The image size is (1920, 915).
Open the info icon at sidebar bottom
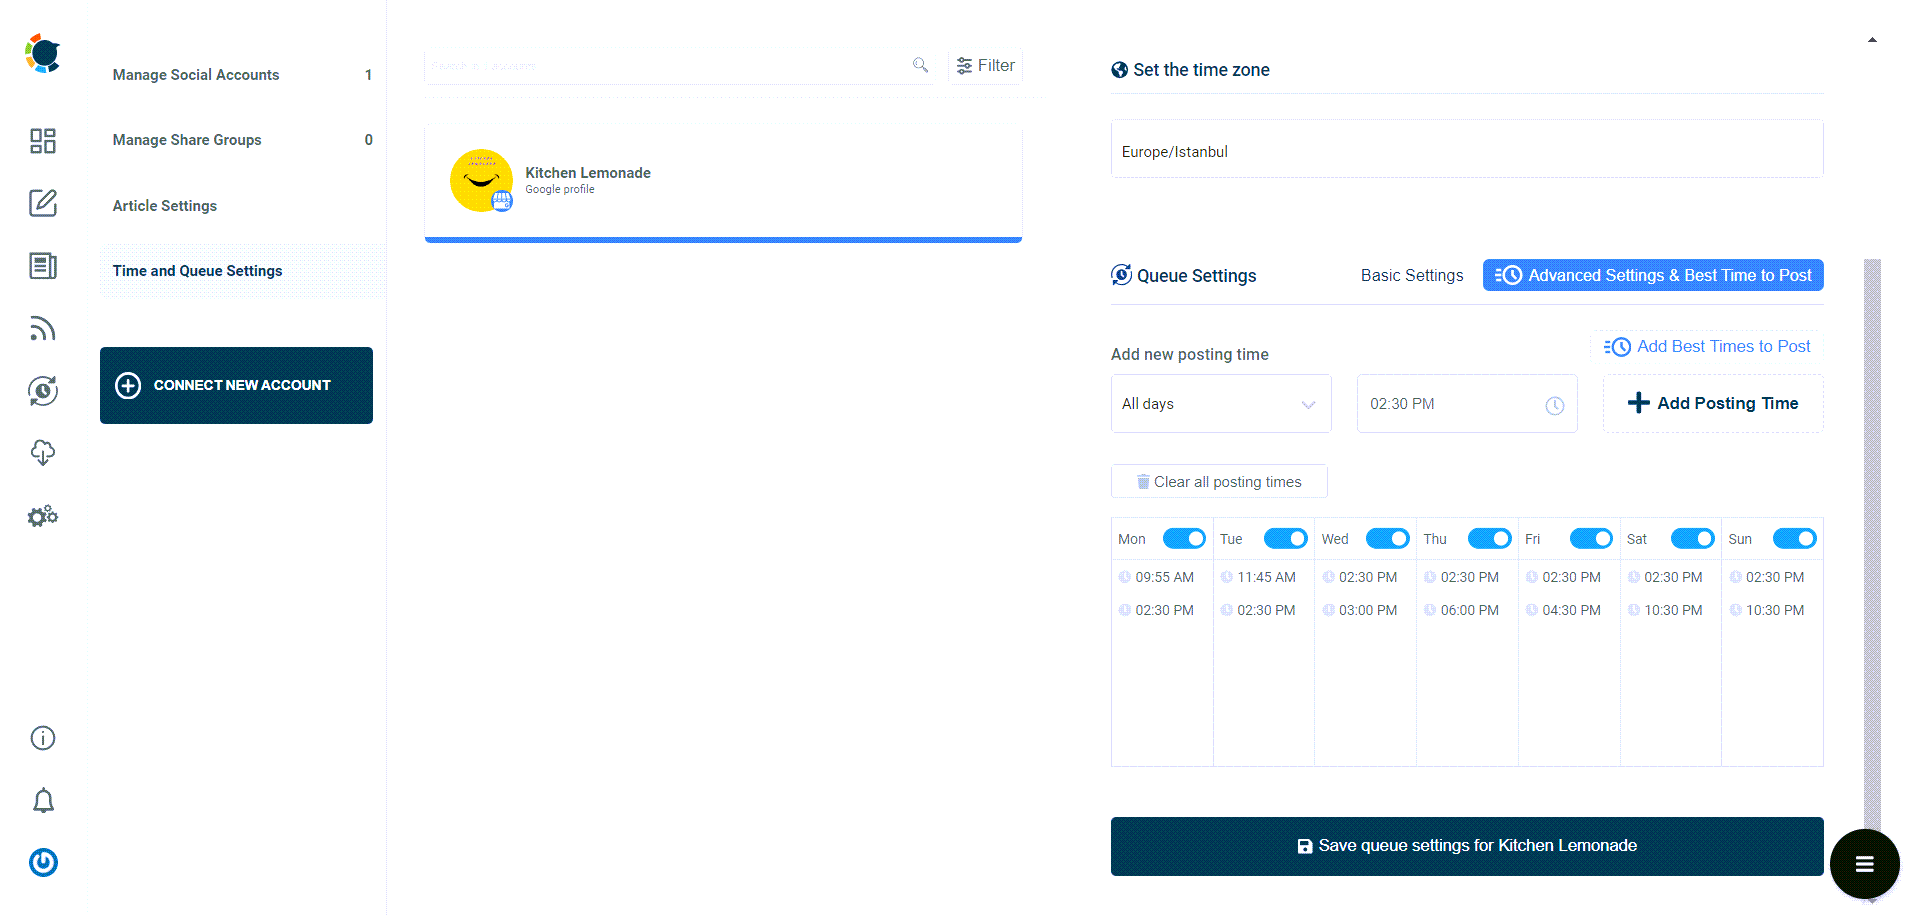pyautogui.click(x=42, y=738)
